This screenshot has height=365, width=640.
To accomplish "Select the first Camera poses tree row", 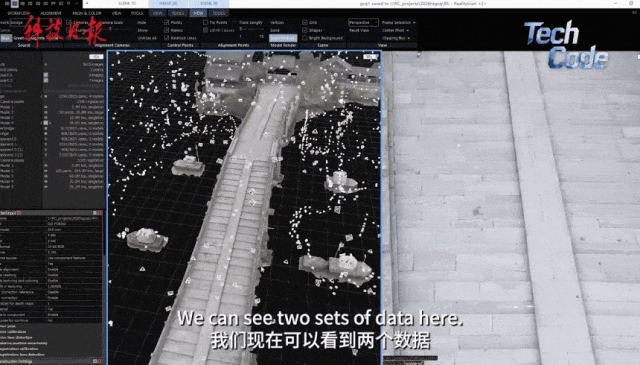I will pos(52,102).
